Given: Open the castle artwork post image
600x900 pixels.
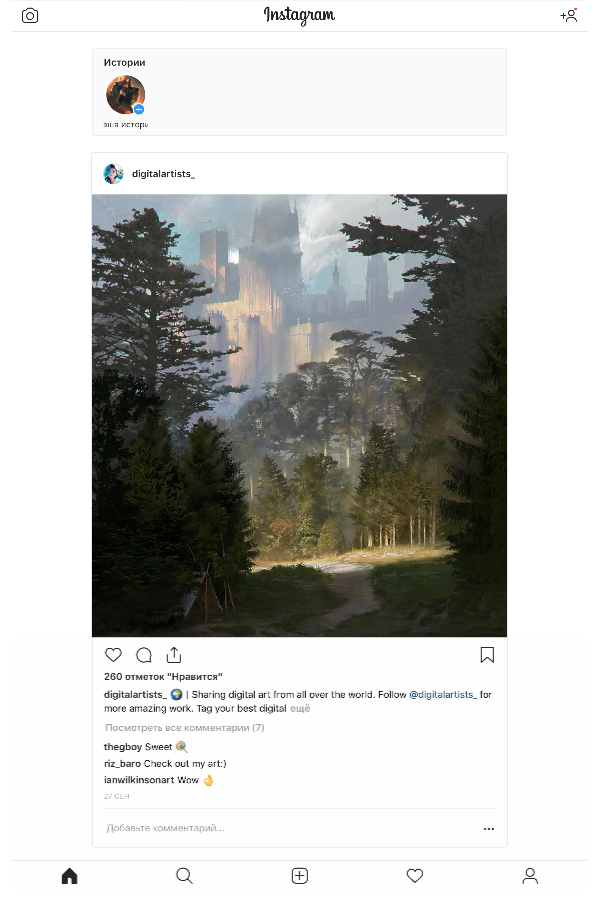Looking at the screenshot, I should click(299, 416).
